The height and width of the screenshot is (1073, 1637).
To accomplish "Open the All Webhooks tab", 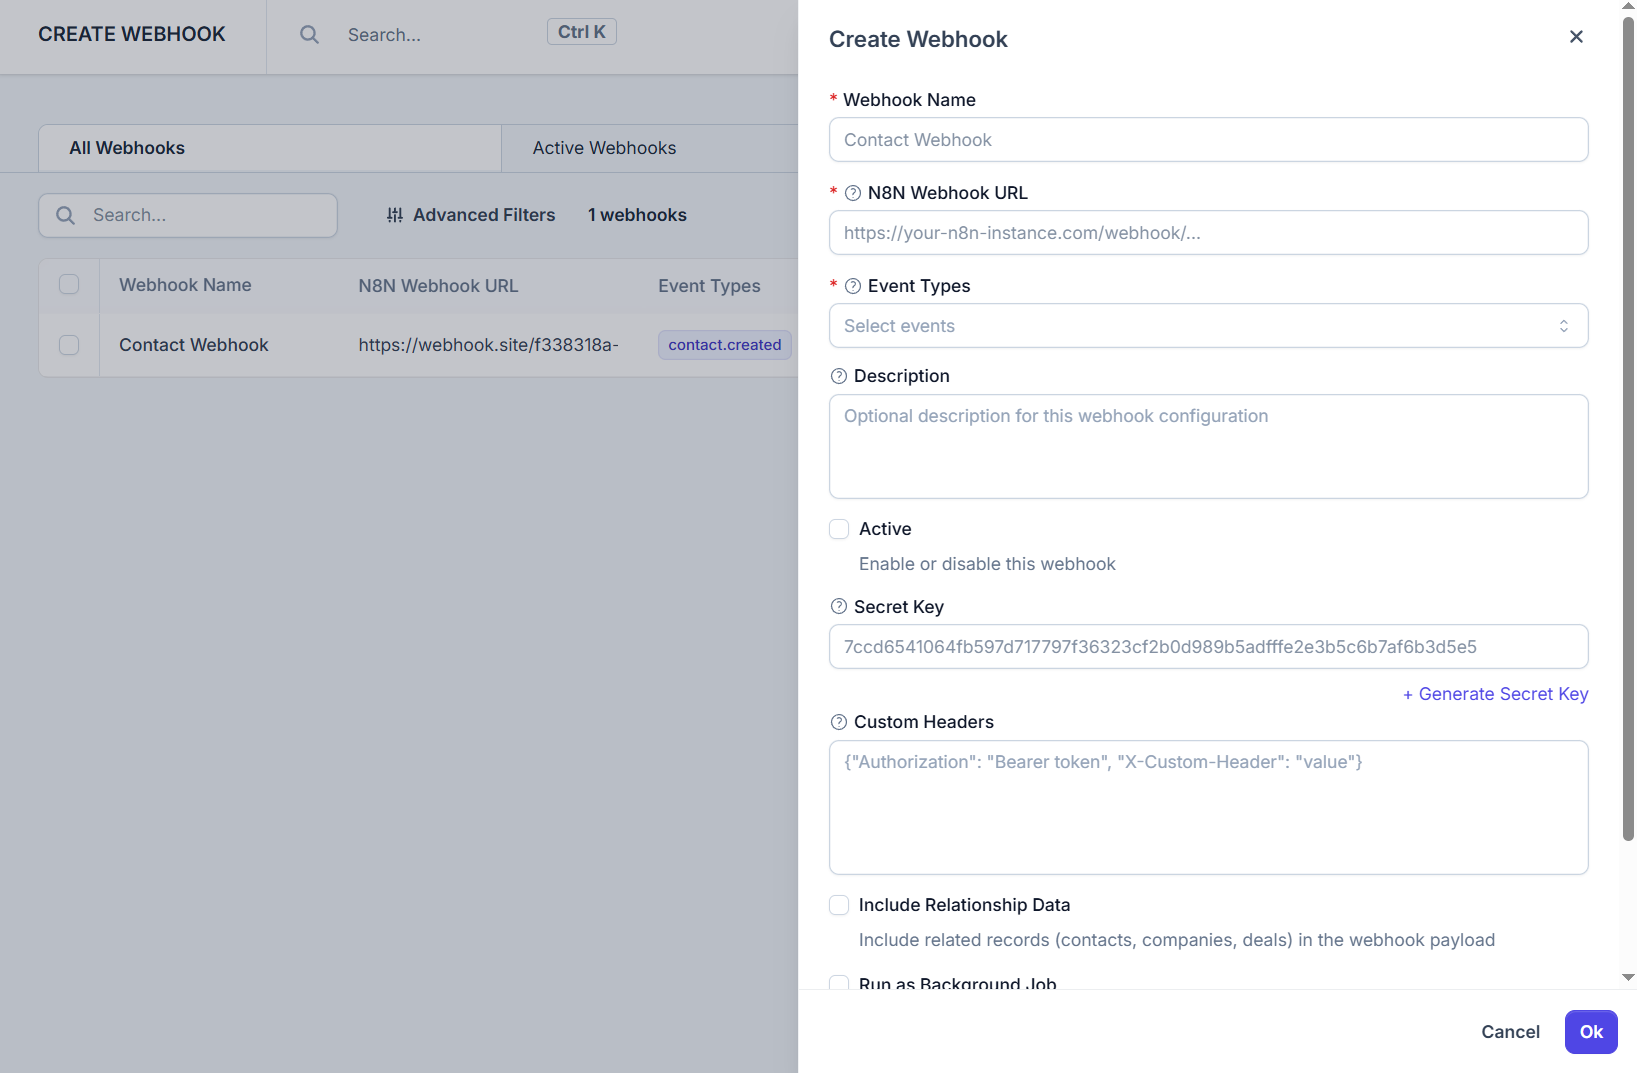I will coord(127,148).
